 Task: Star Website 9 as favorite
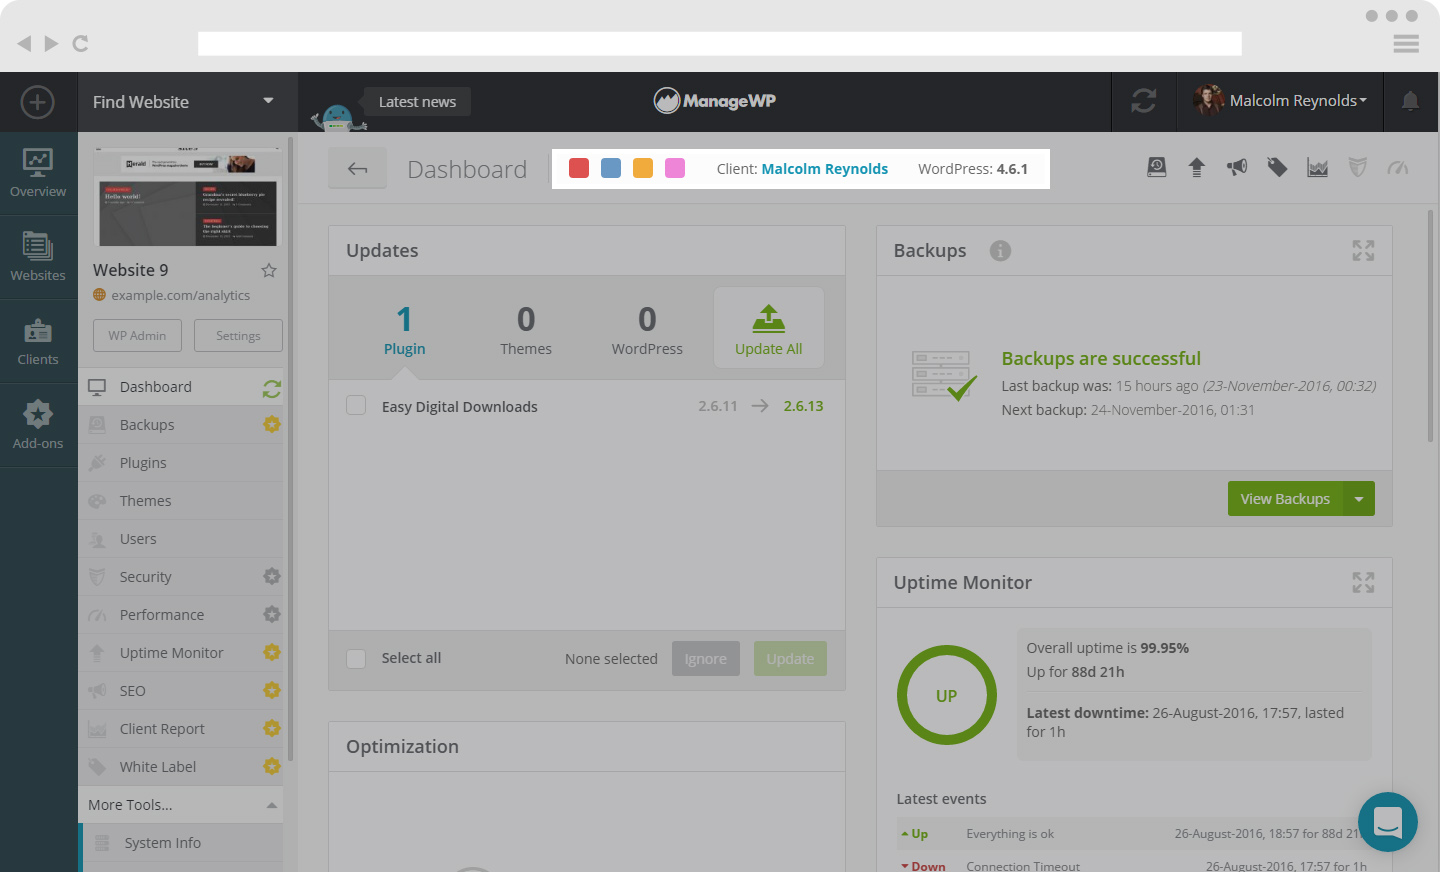269,270
